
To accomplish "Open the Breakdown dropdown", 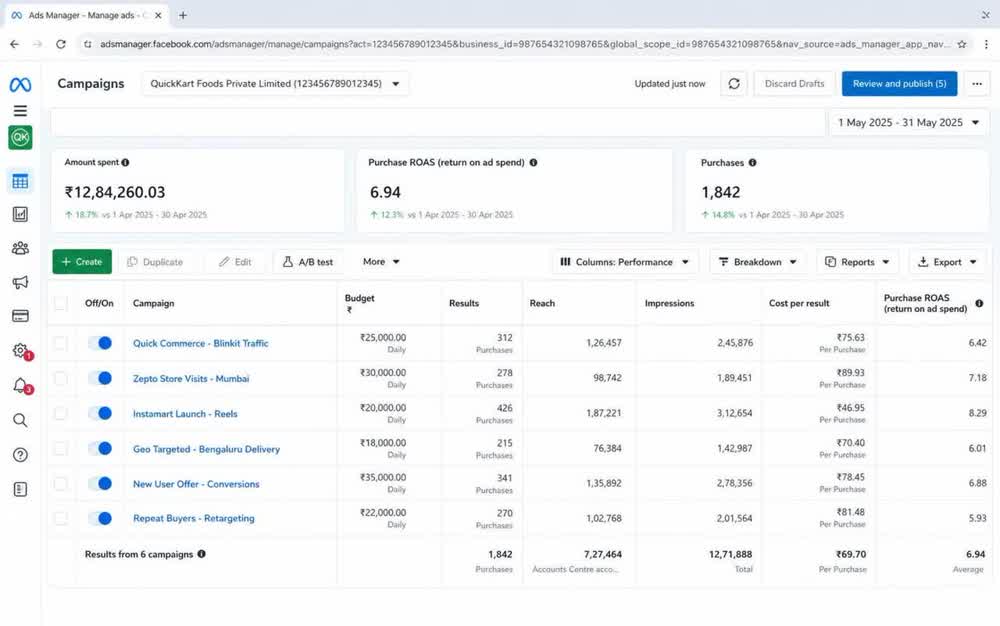I will pyautogui.click(x=757, y=261).
